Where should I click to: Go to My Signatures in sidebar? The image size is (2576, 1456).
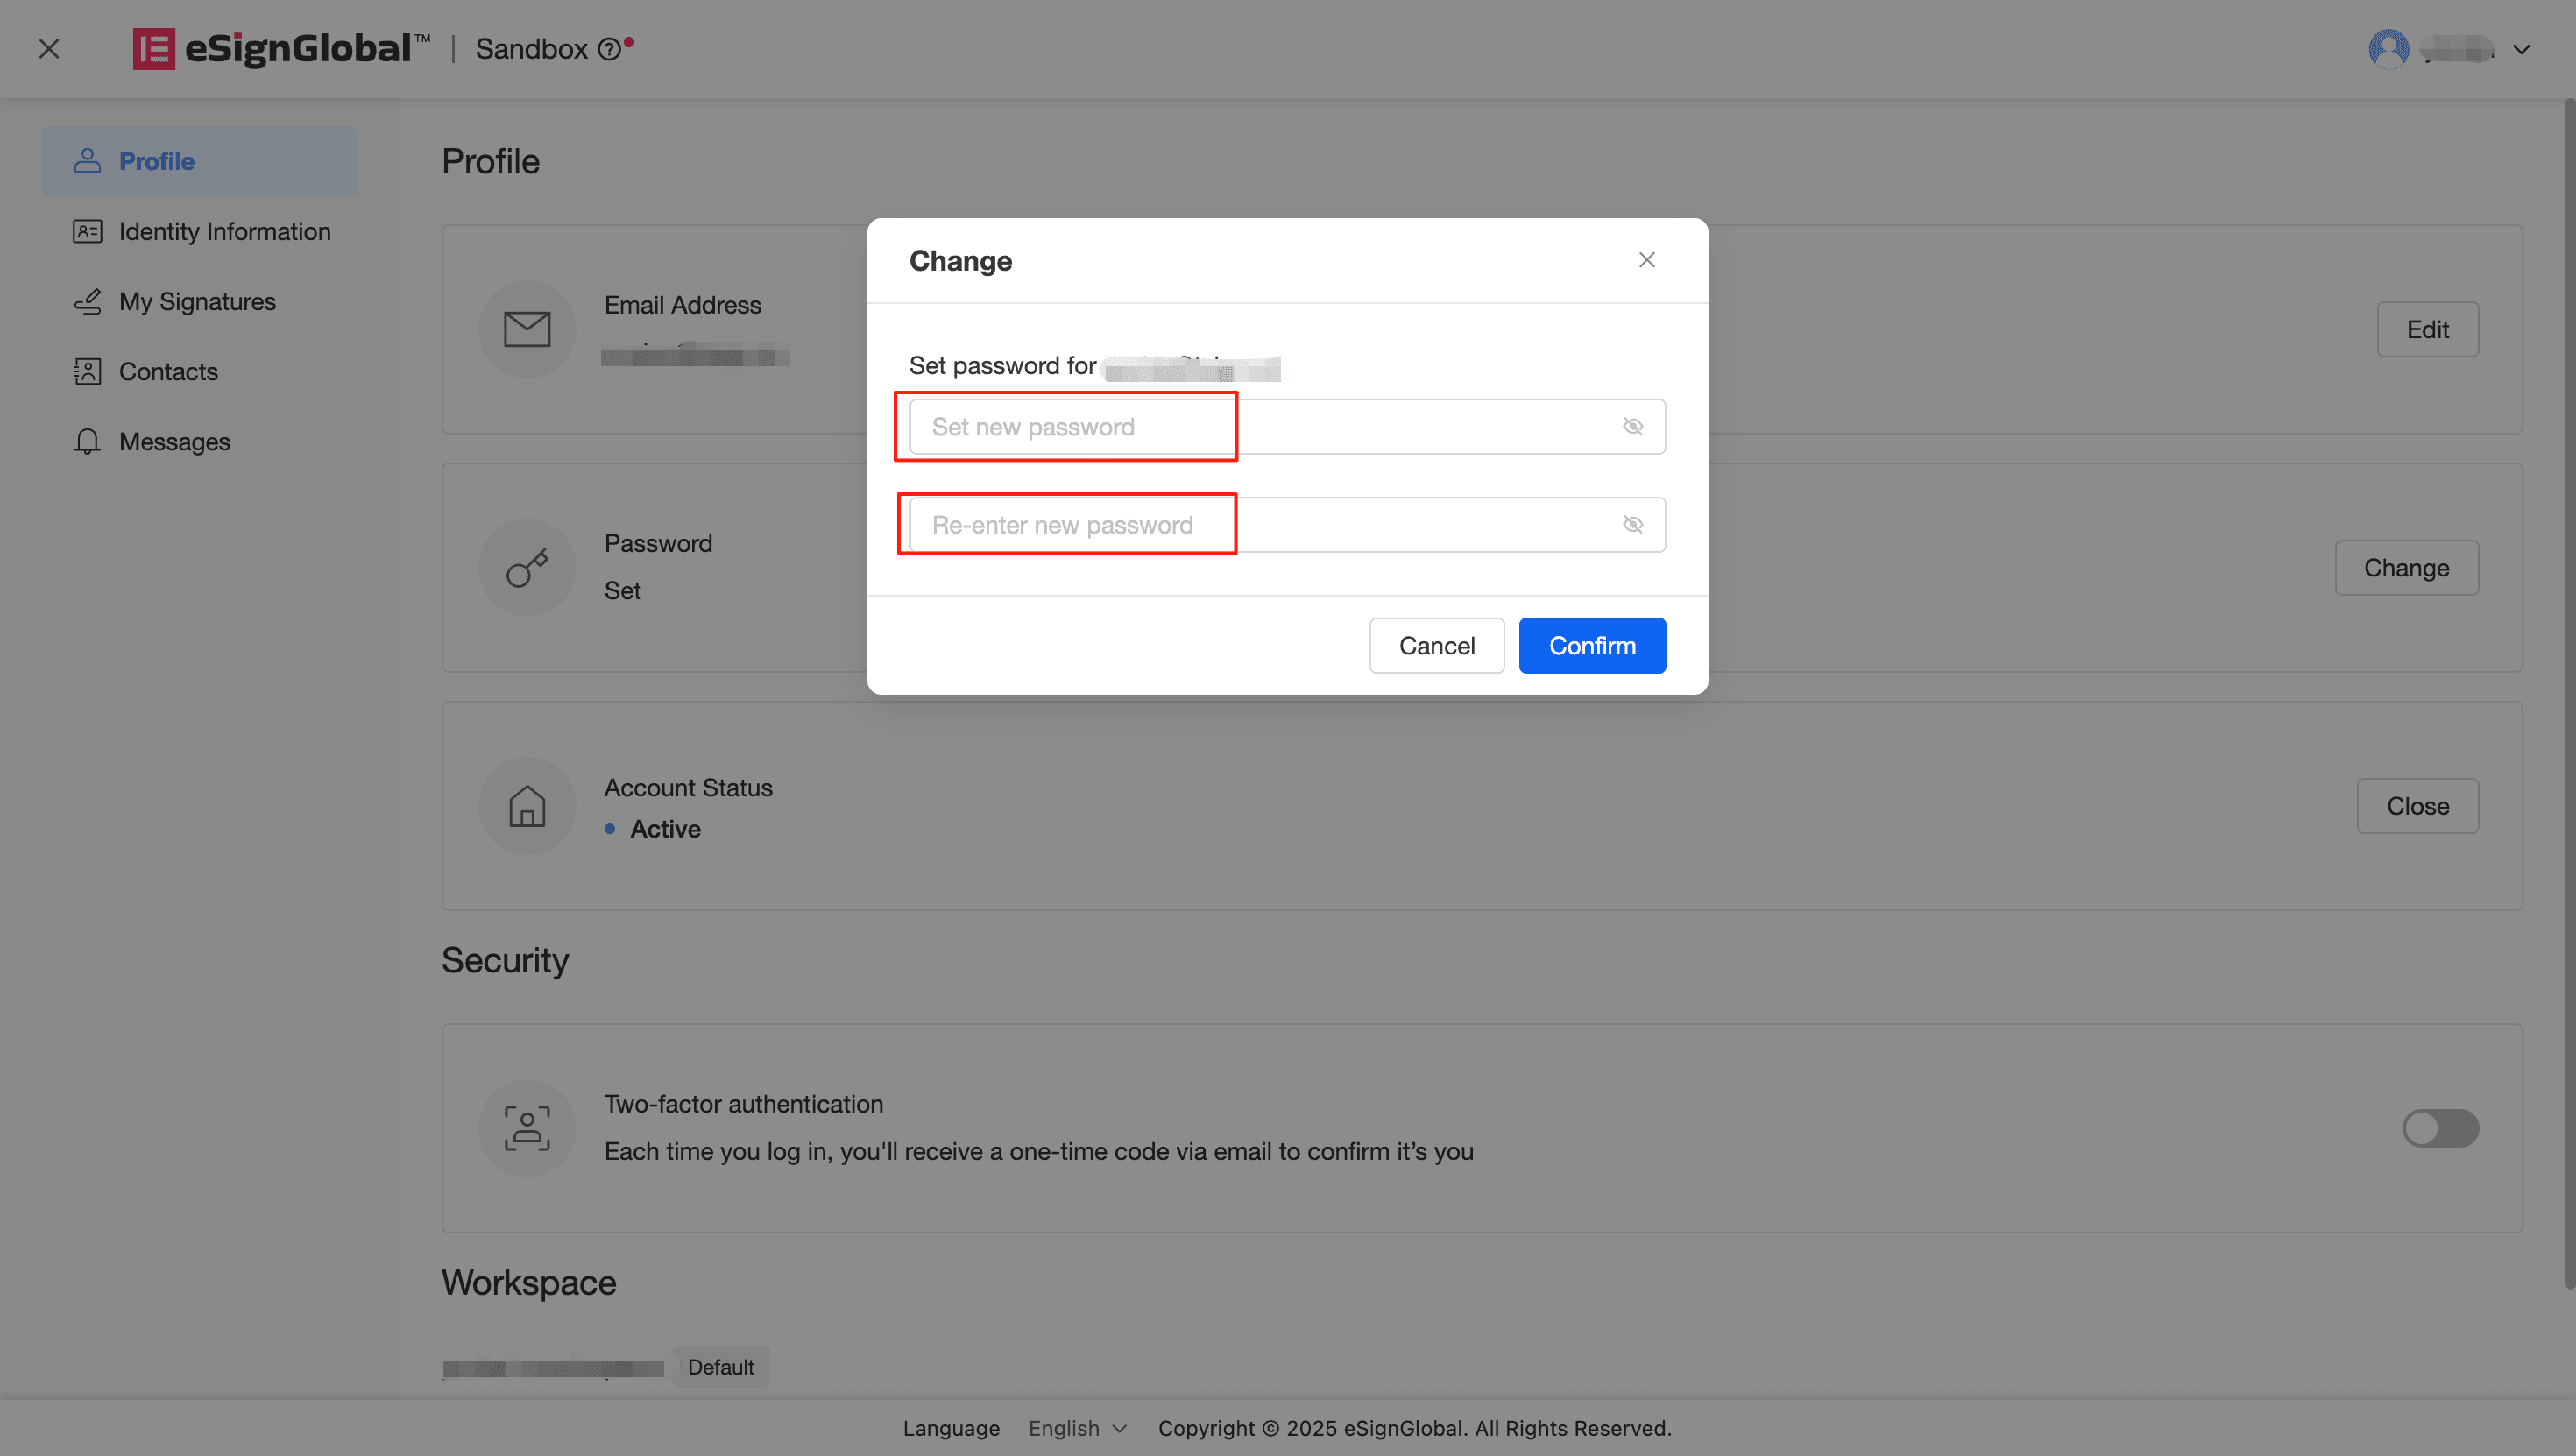point(197,301)
